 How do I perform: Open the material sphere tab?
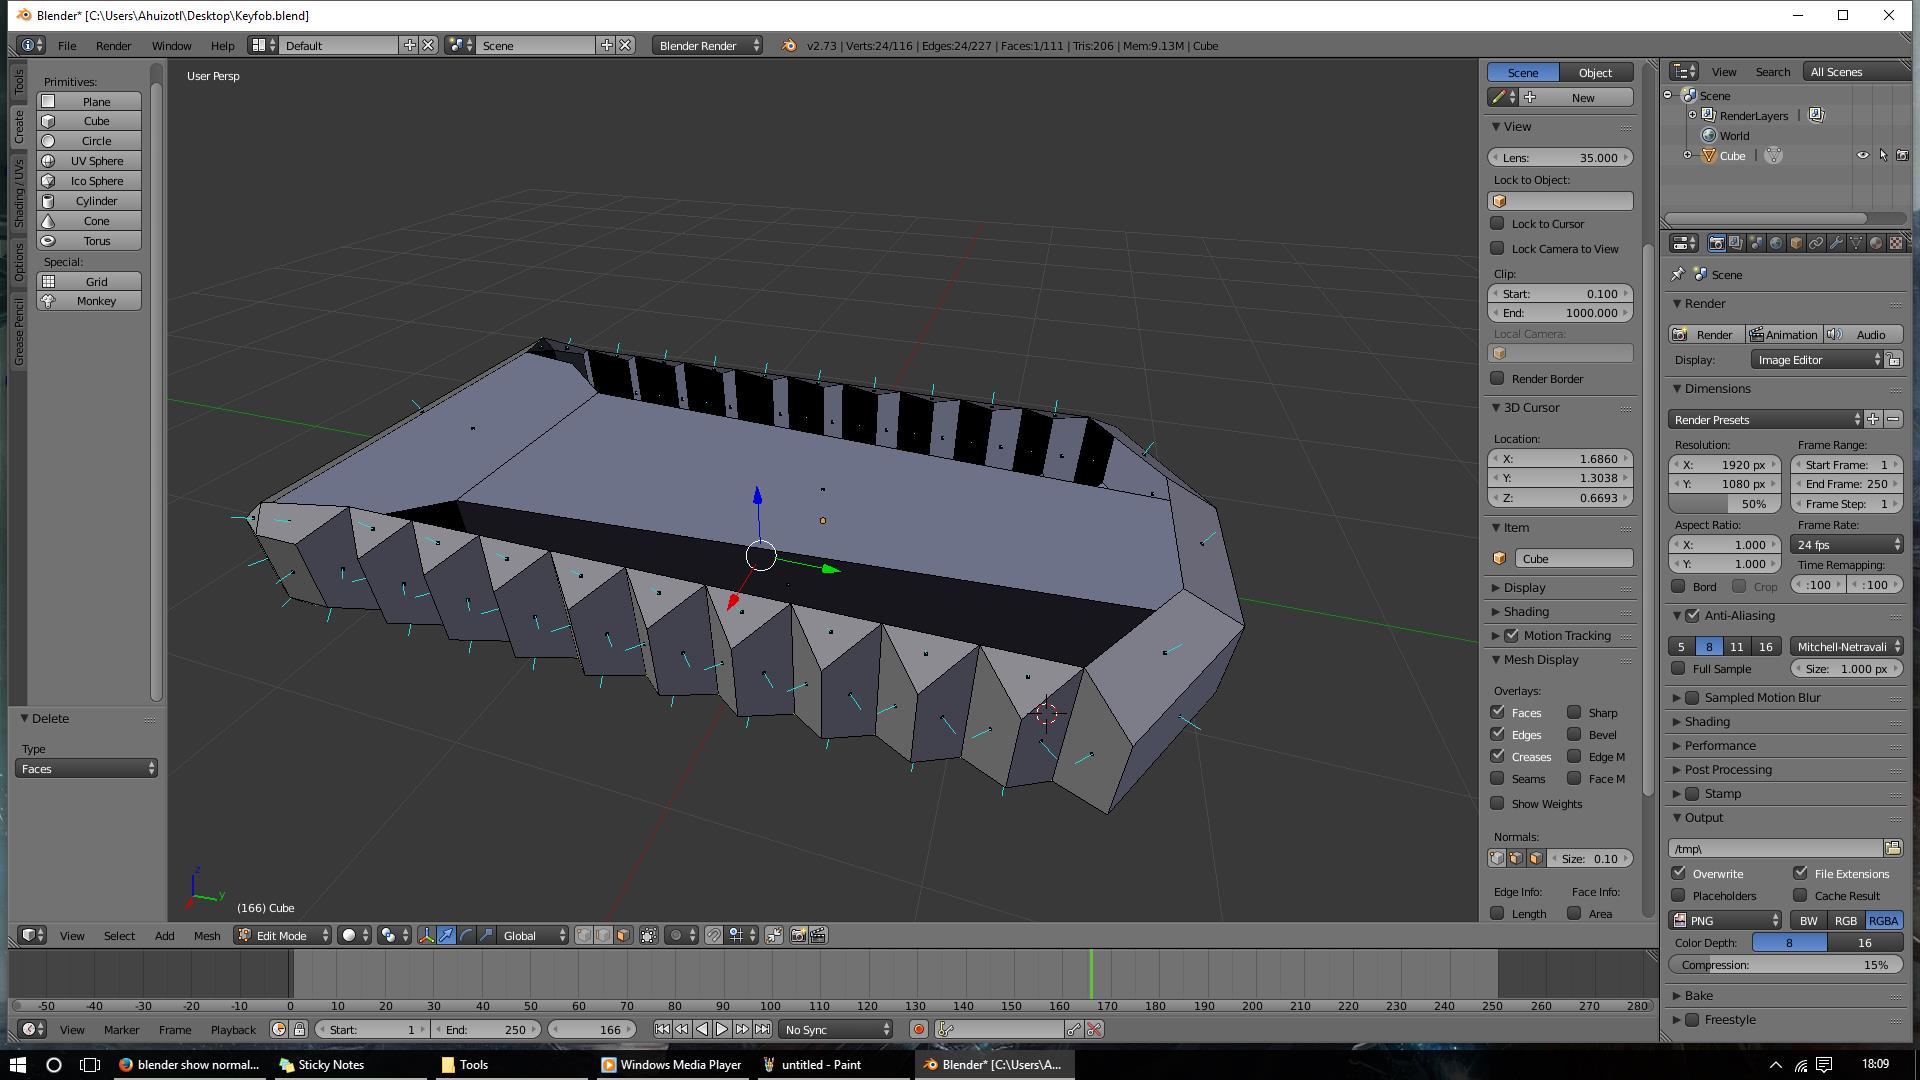pos(1876,243)
